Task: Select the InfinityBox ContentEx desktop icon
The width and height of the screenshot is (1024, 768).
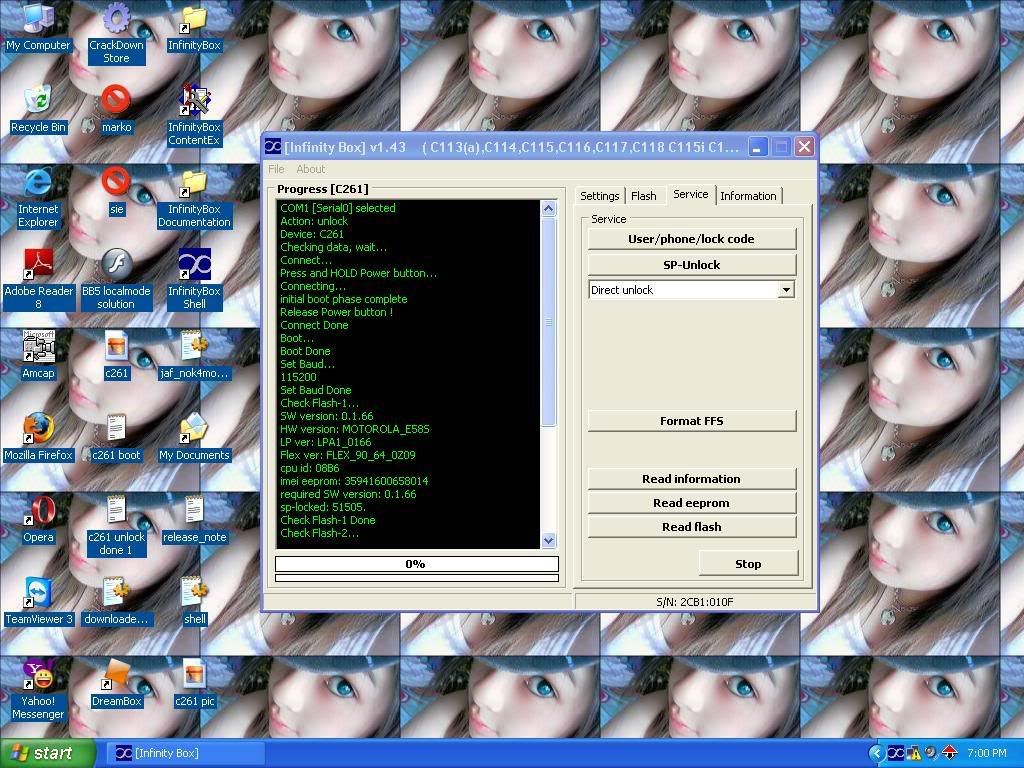Action: pyautogui.click(x=194, y=115)
